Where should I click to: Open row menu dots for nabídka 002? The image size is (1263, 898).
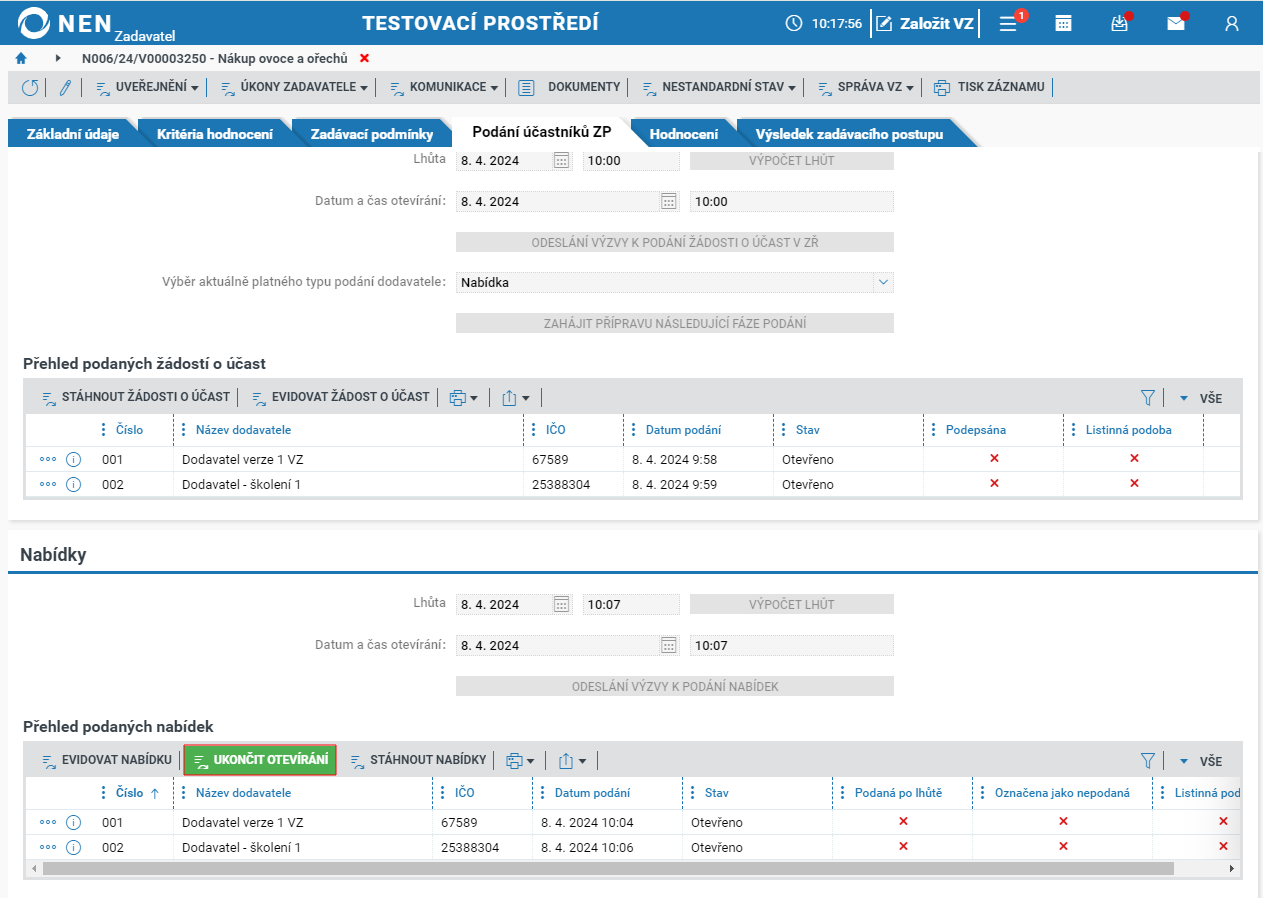(x=48, y=847)
